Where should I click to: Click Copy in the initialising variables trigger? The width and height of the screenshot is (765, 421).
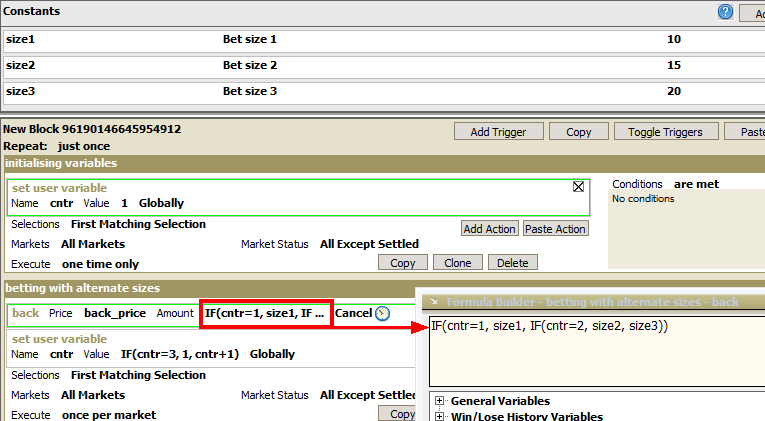(403, 262)
